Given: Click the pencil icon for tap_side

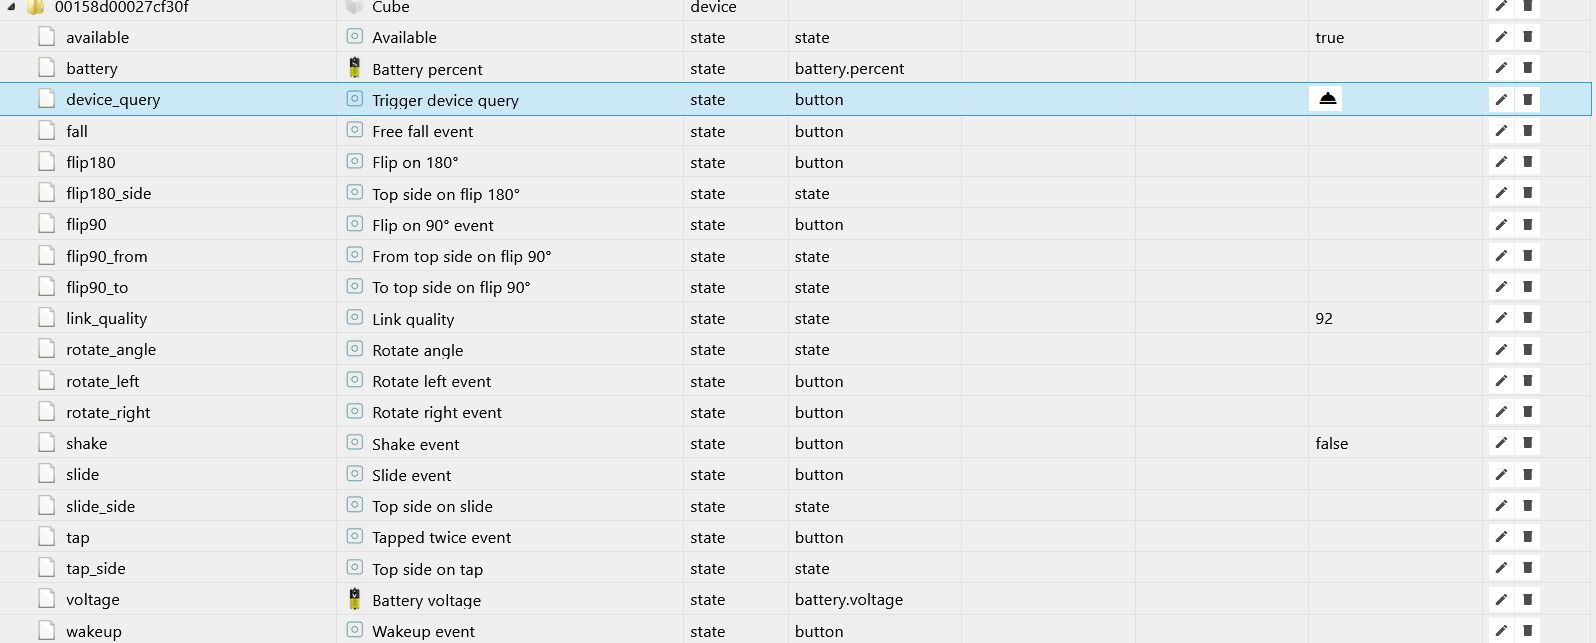Looking at the screenshot, I should click(1500, 568).
